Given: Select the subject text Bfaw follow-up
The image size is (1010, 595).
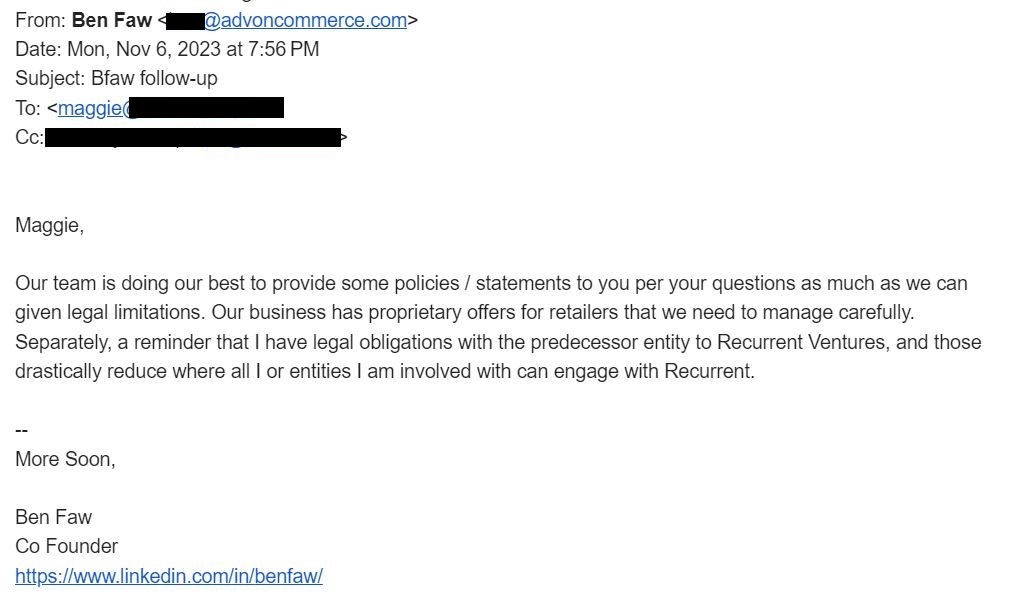Looking at the screenshot, I should pos(154,78).
